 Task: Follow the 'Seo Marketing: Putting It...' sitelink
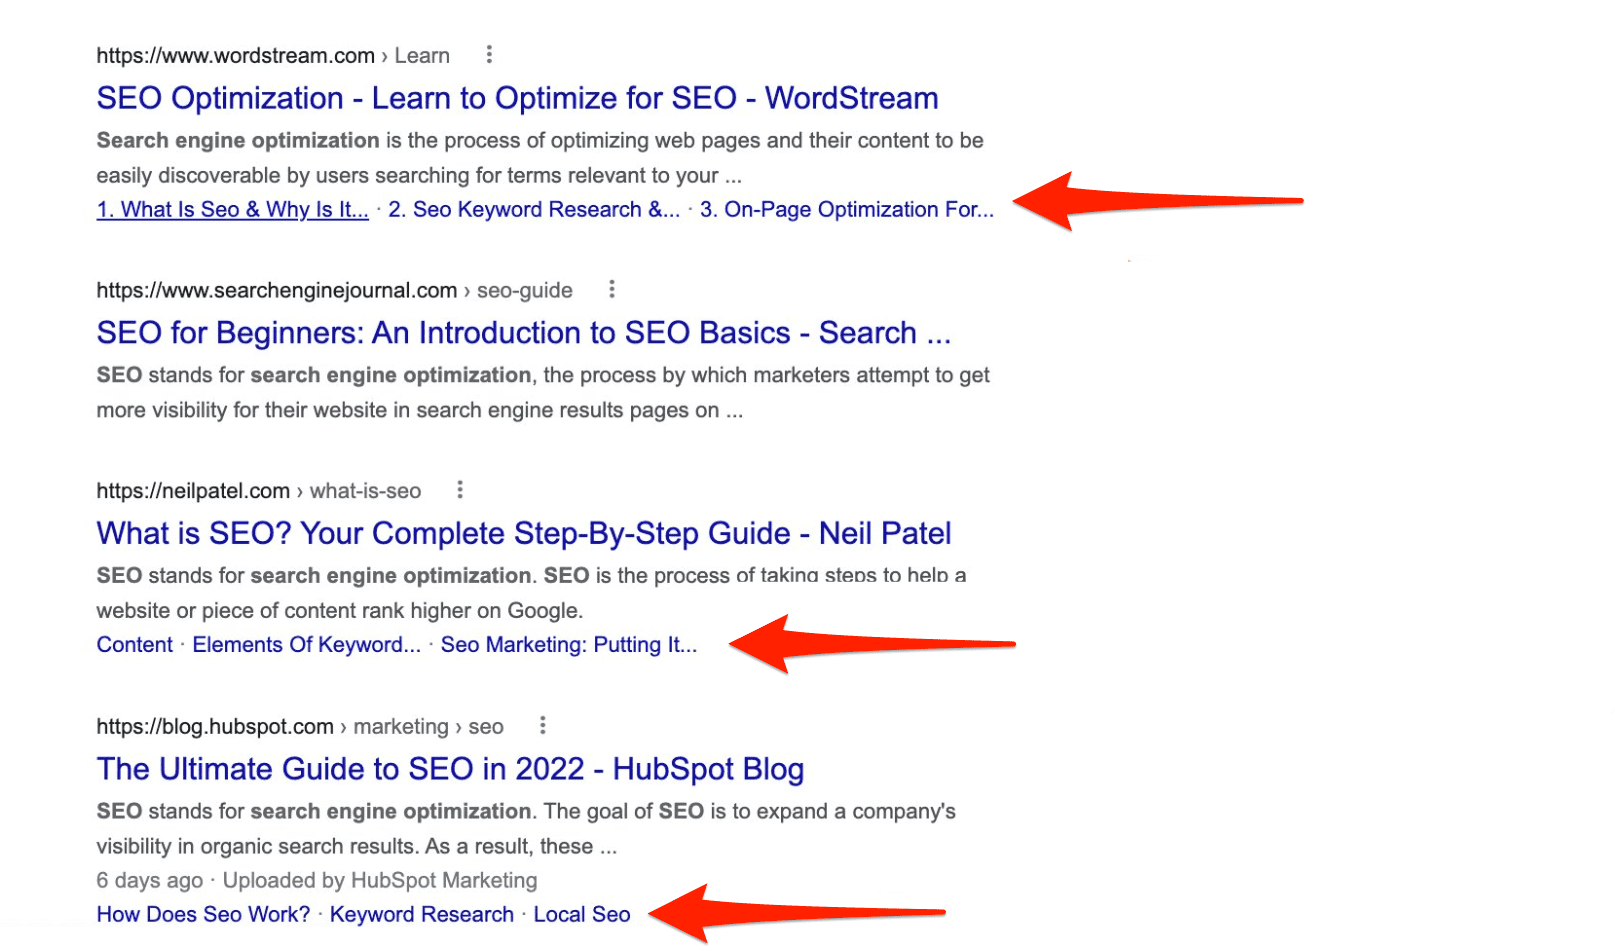click(x=569, y=645)
